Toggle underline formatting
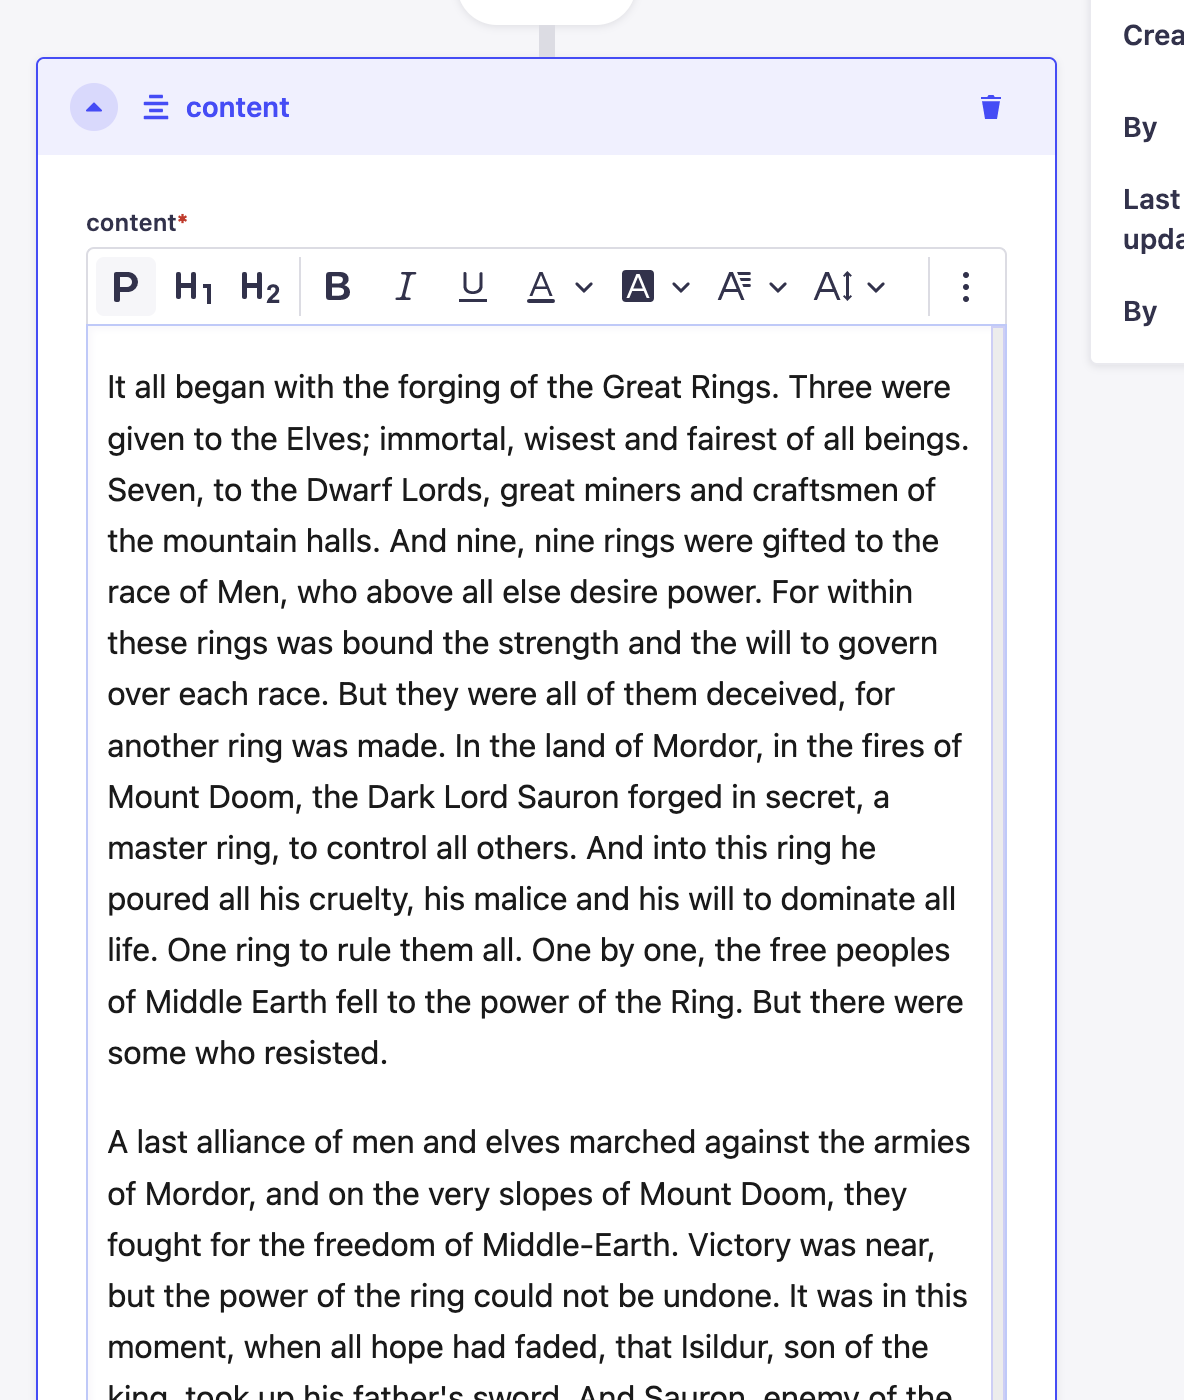The image size is (1184, 1400). tap(472, 287)
